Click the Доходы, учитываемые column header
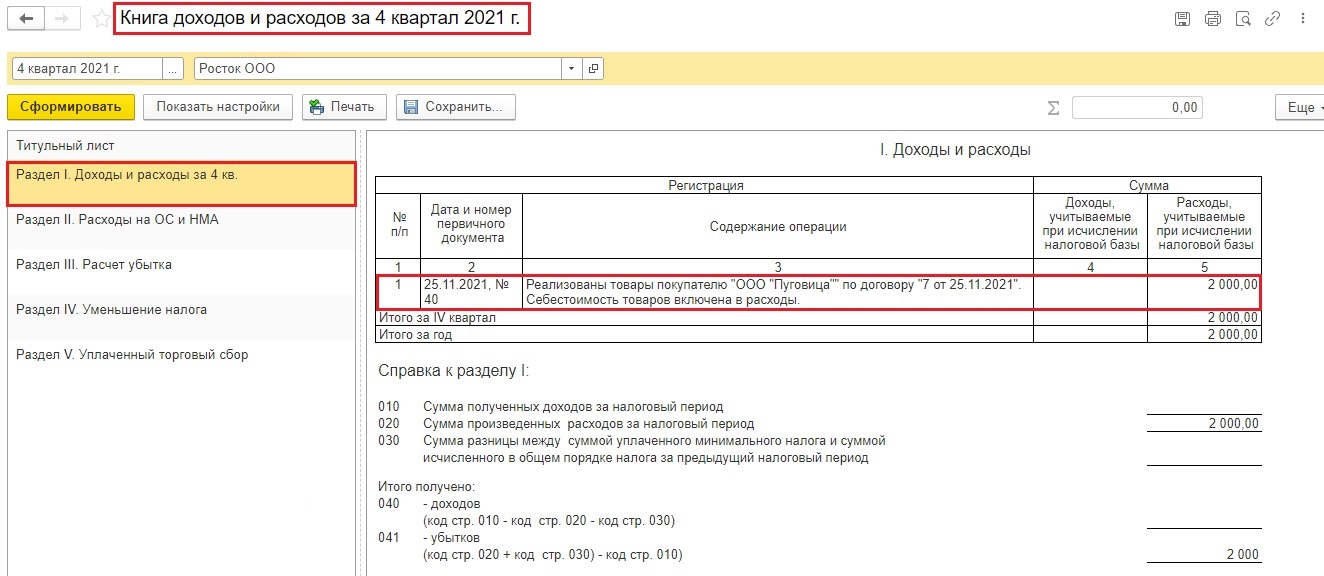 pos(1090,226)
